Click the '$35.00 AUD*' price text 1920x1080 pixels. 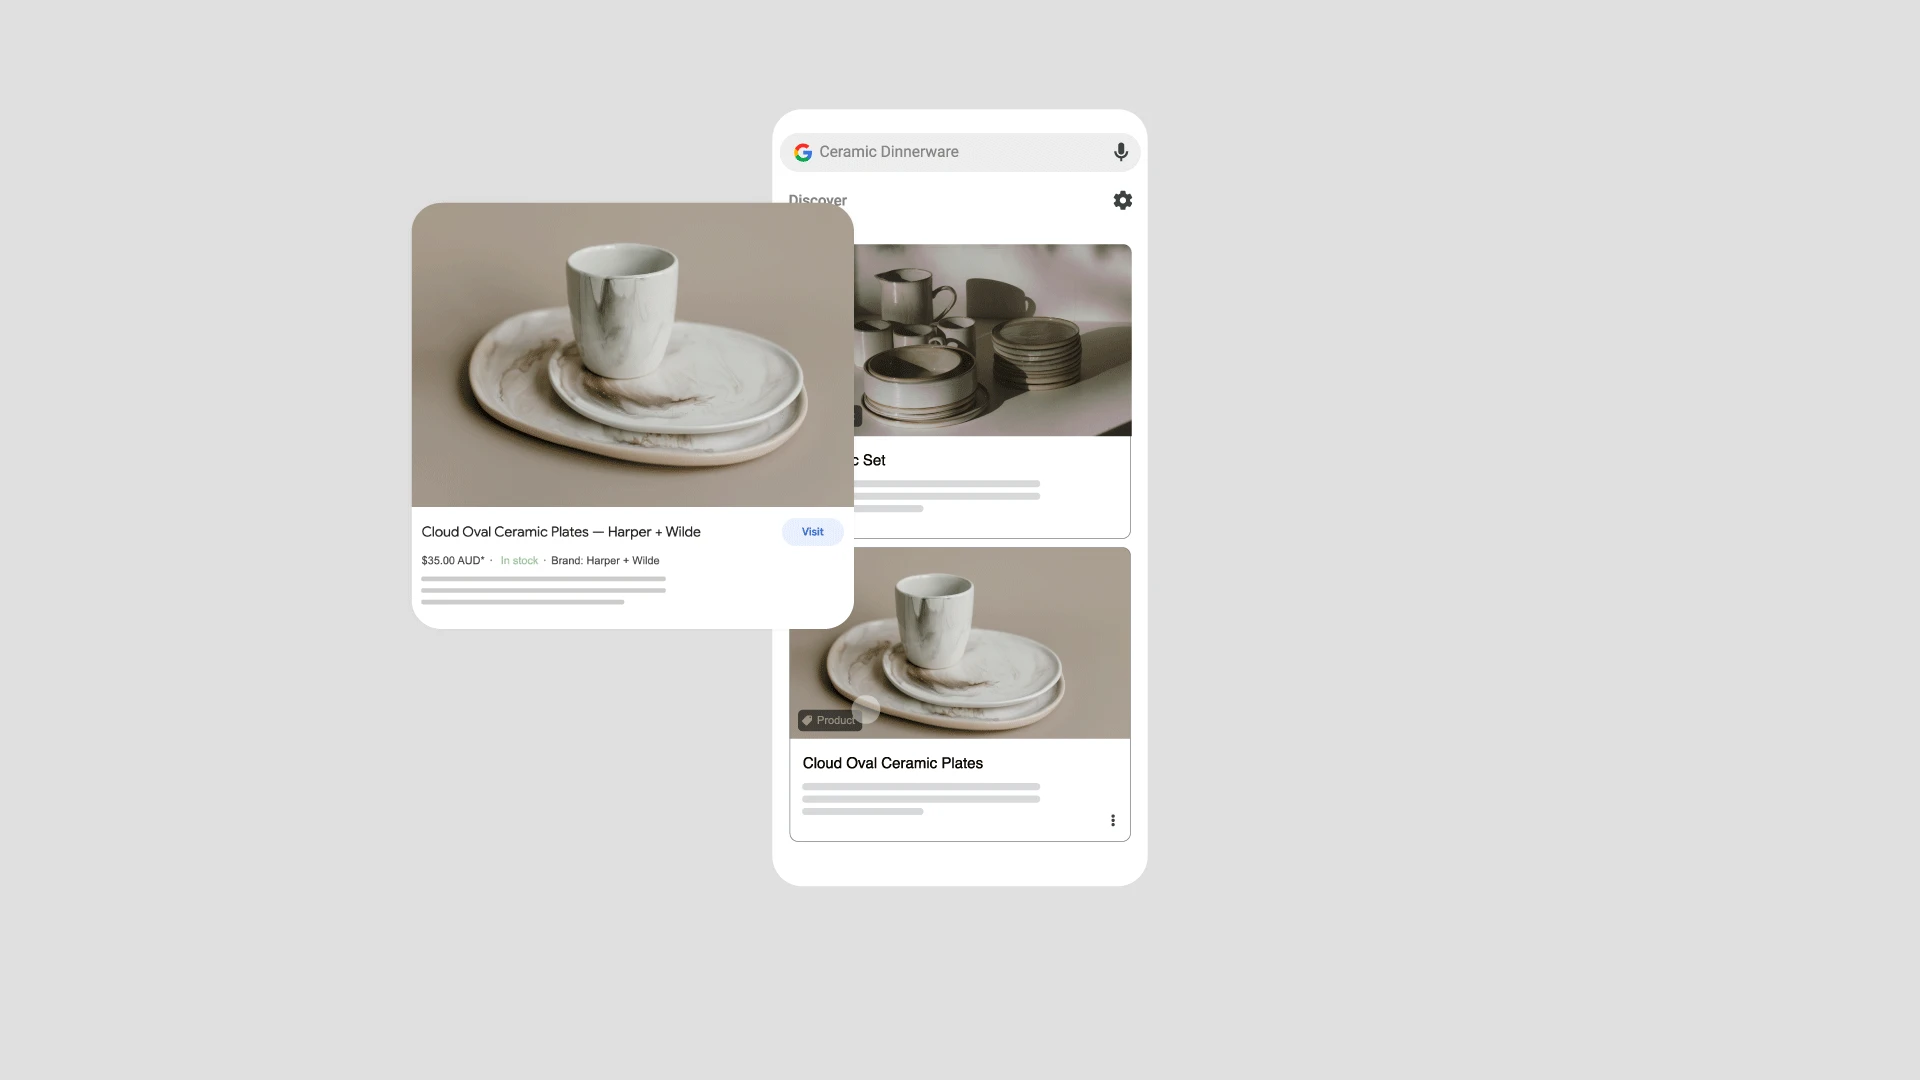click(453, 561)
